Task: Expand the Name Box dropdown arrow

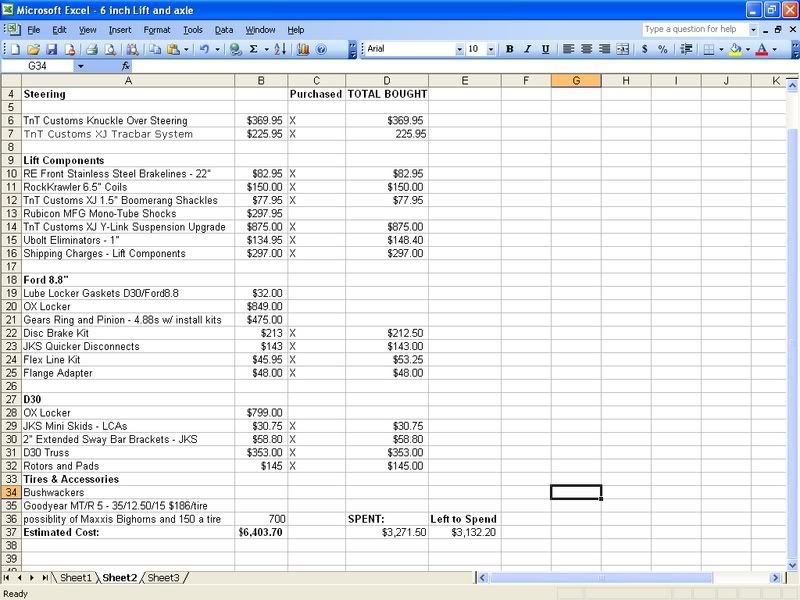Action: (x=81, y=66)
